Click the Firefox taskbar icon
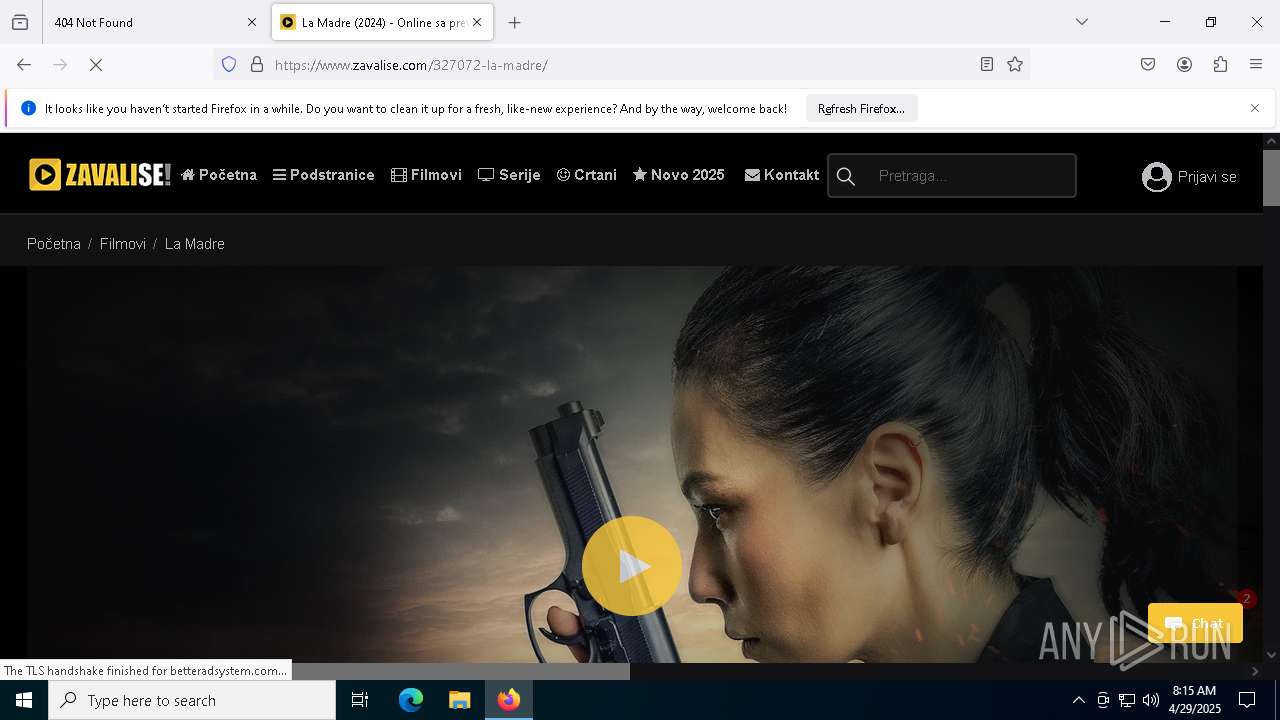The height and width of the screenshot is (720, 1280). point(509,700)
